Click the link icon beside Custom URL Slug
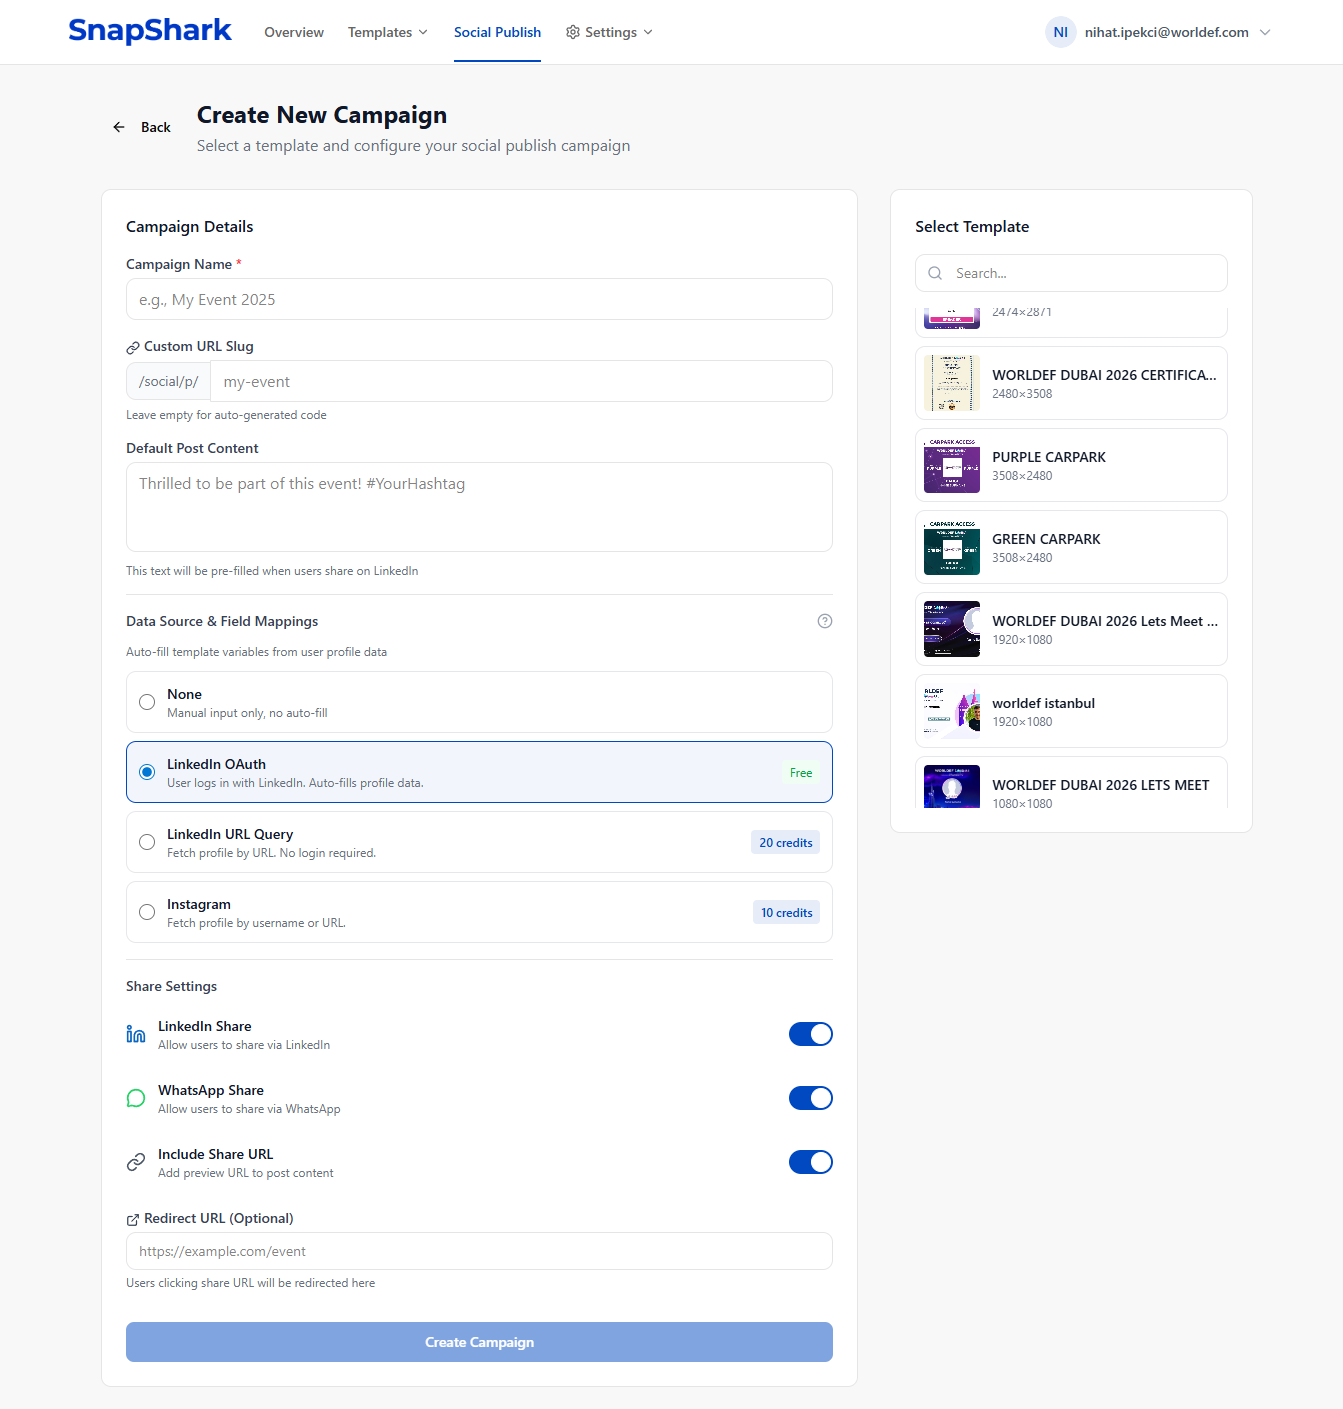Viewport: 1343px width, 1409px height. click(132, 347)
